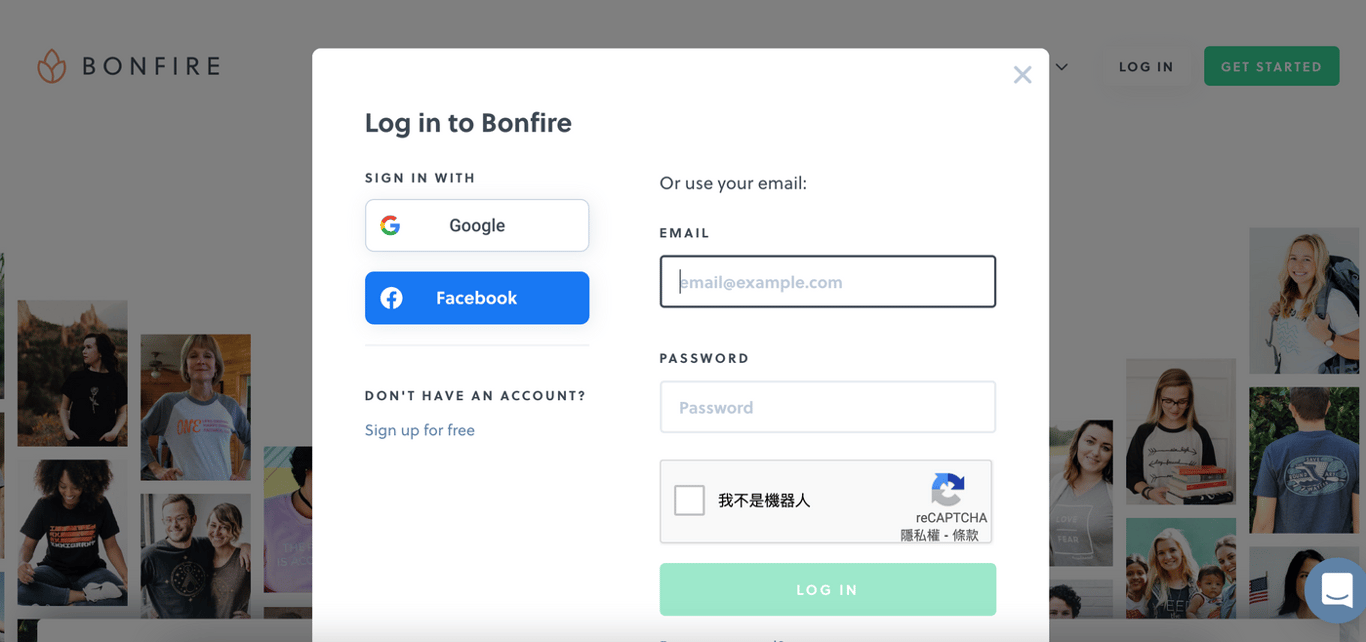Screen dimensions: 1366x642
Task: Open the girl with books photo thumbnail
Action: pyautogui.click(x=1181, y=431)
